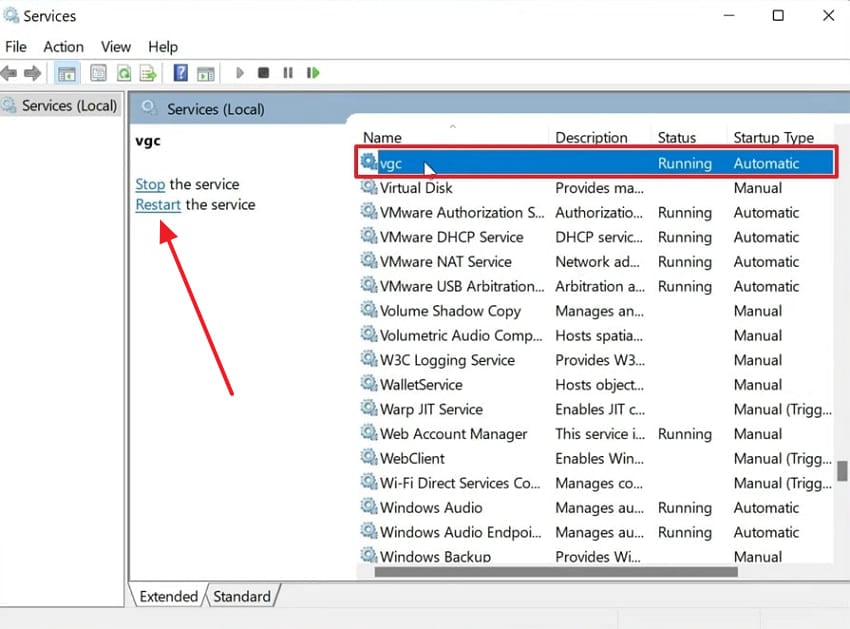This screenshot has width=850, height=629.
Task: Toggle Show/Hide Console Tree toolbar icon
Action: pos(67,73)
